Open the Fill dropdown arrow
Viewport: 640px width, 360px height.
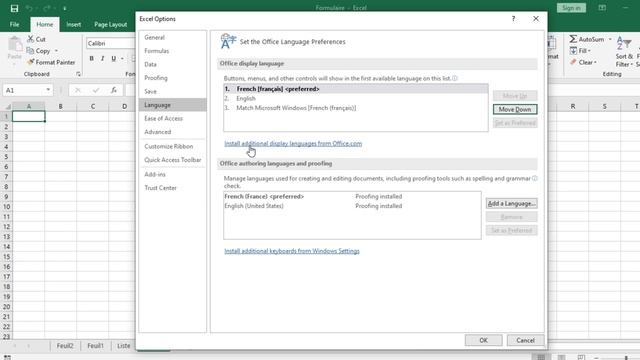[589, 51]
